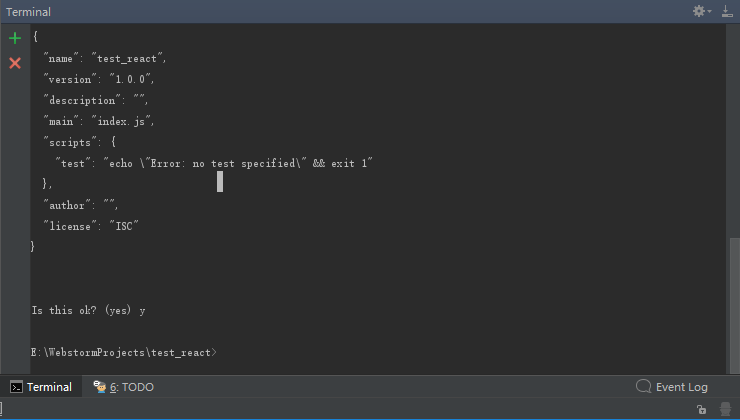Close the terminal session with the red X
The height and width of the screenshot is (420, 740).
click(14, 63)
